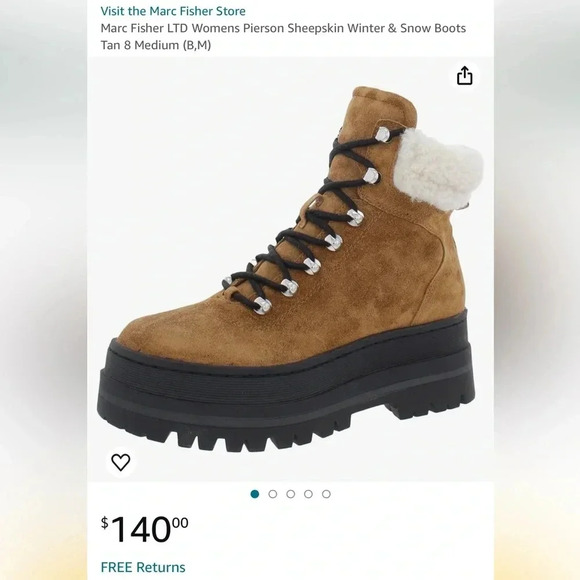Click the black platform lug sole of the boot
The height and width of the screenshot is (580, 580).
(x=286, y=392)
